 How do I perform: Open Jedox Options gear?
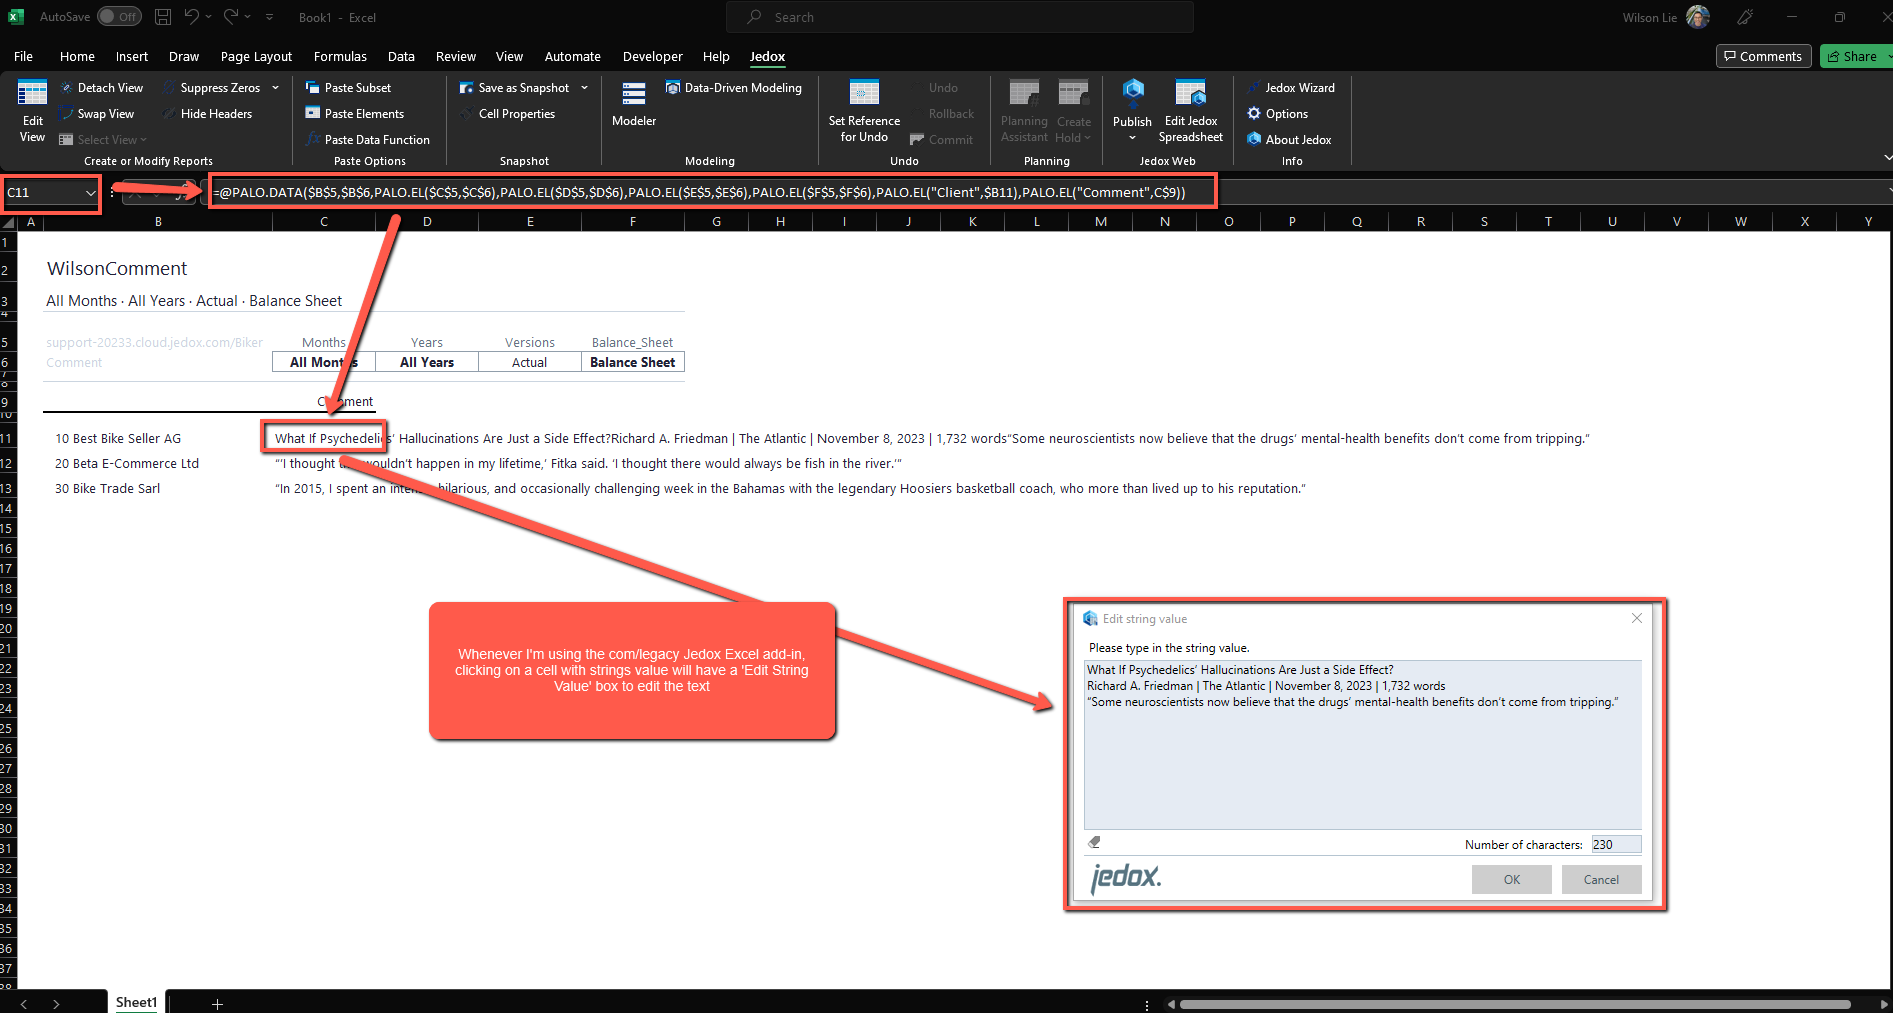point(1254,114)
